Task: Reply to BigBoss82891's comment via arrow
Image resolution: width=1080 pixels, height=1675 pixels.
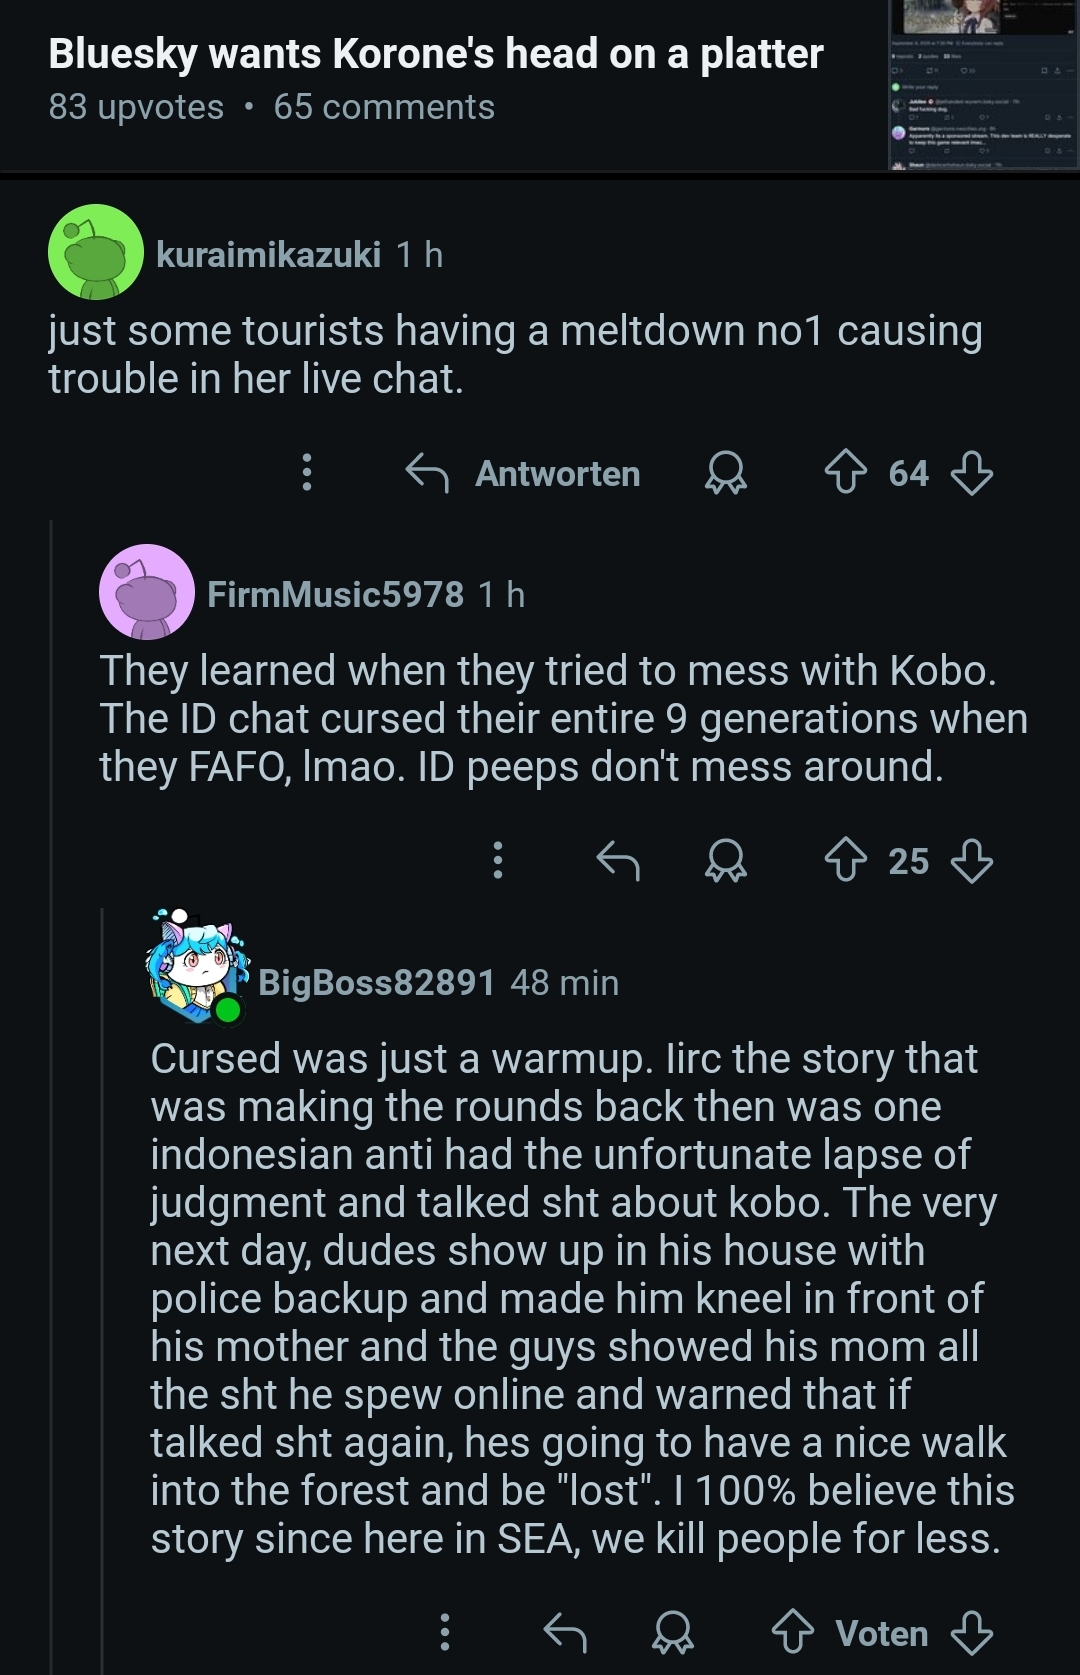Action: tap(565, 1633)
